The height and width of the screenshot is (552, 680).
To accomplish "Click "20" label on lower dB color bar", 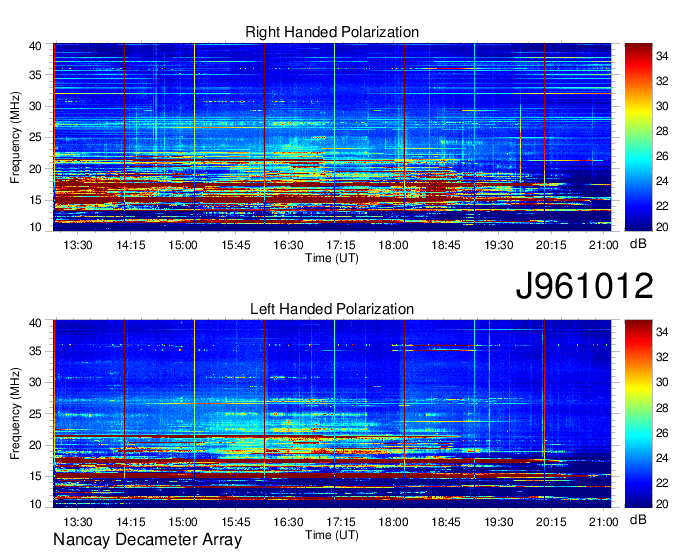I will point(662,503).
